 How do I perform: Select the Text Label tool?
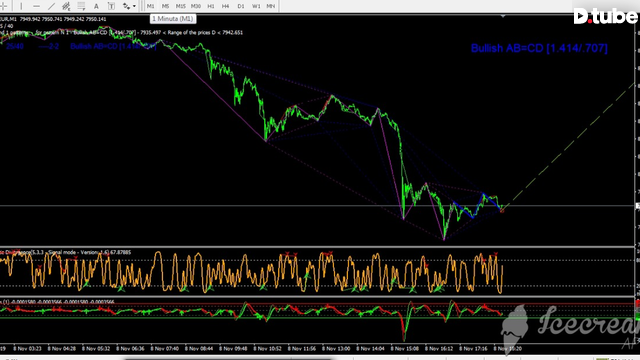point(111,6)
